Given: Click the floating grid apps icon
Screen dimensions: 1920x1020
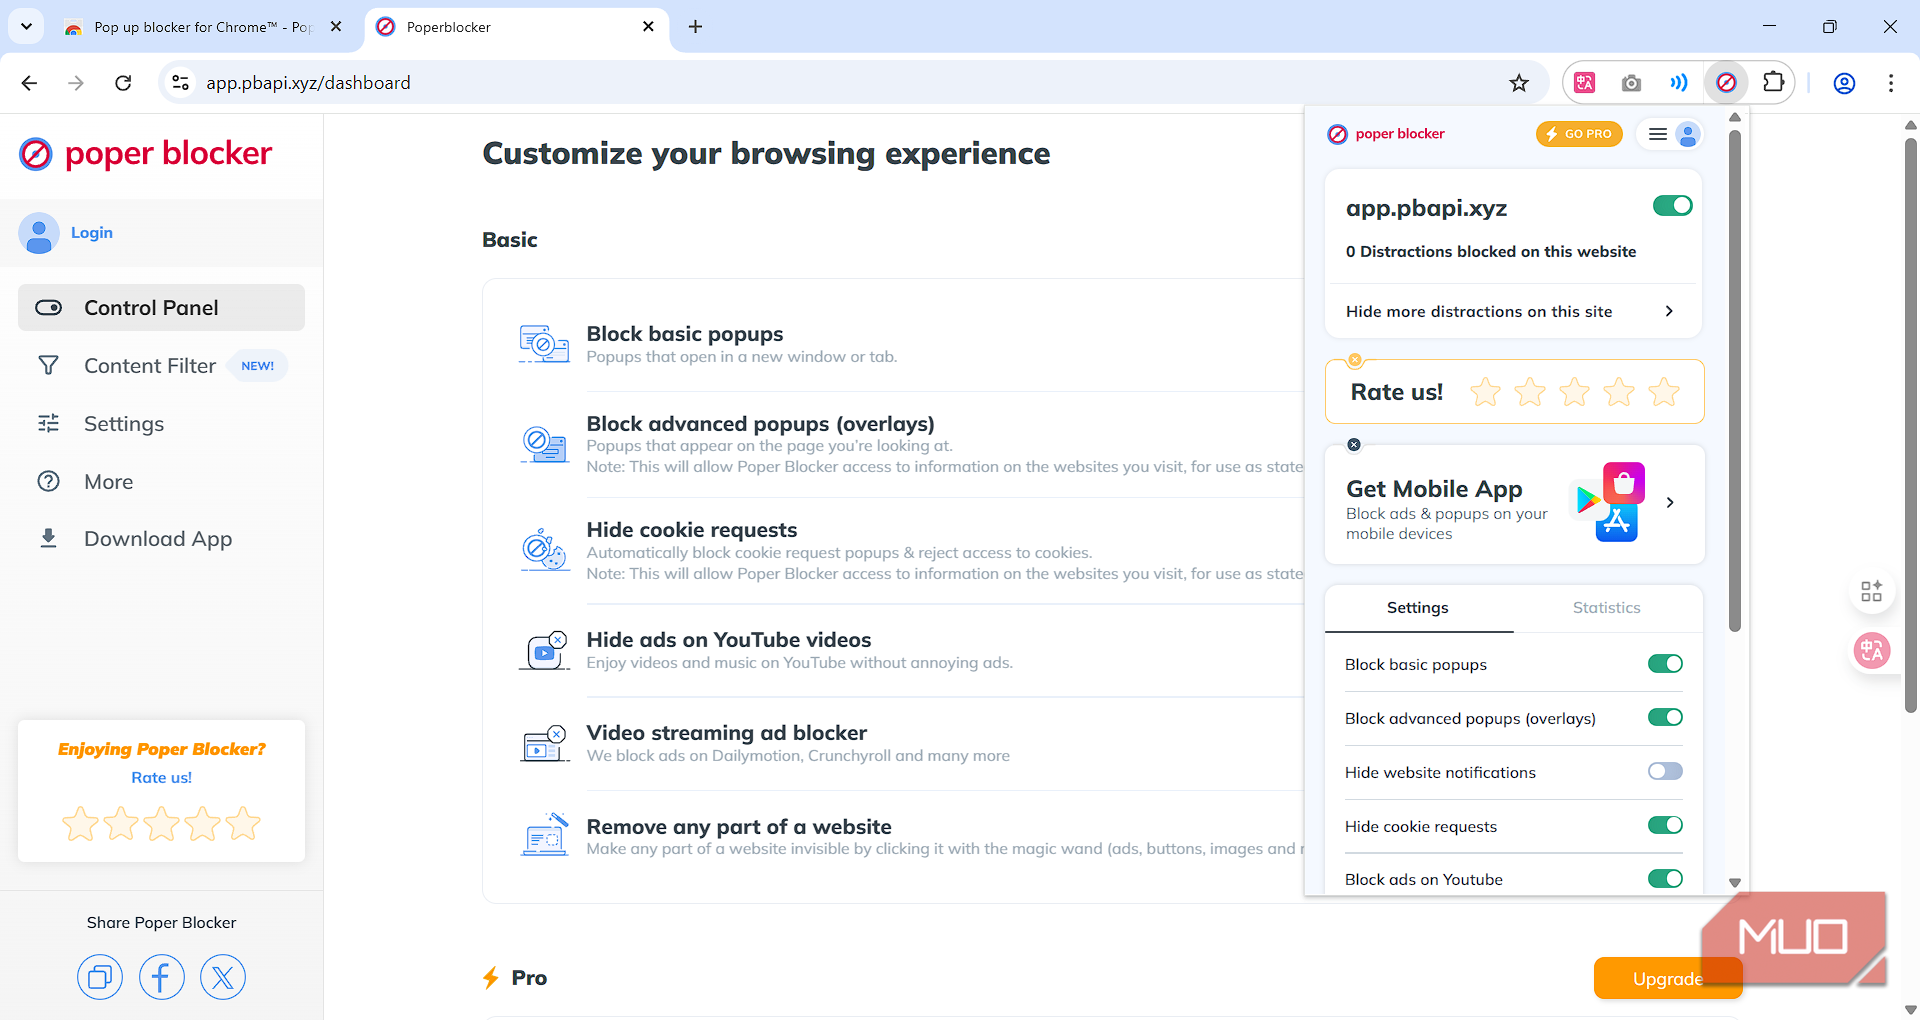Looking at the screenshot, I should coord(1872,591).
